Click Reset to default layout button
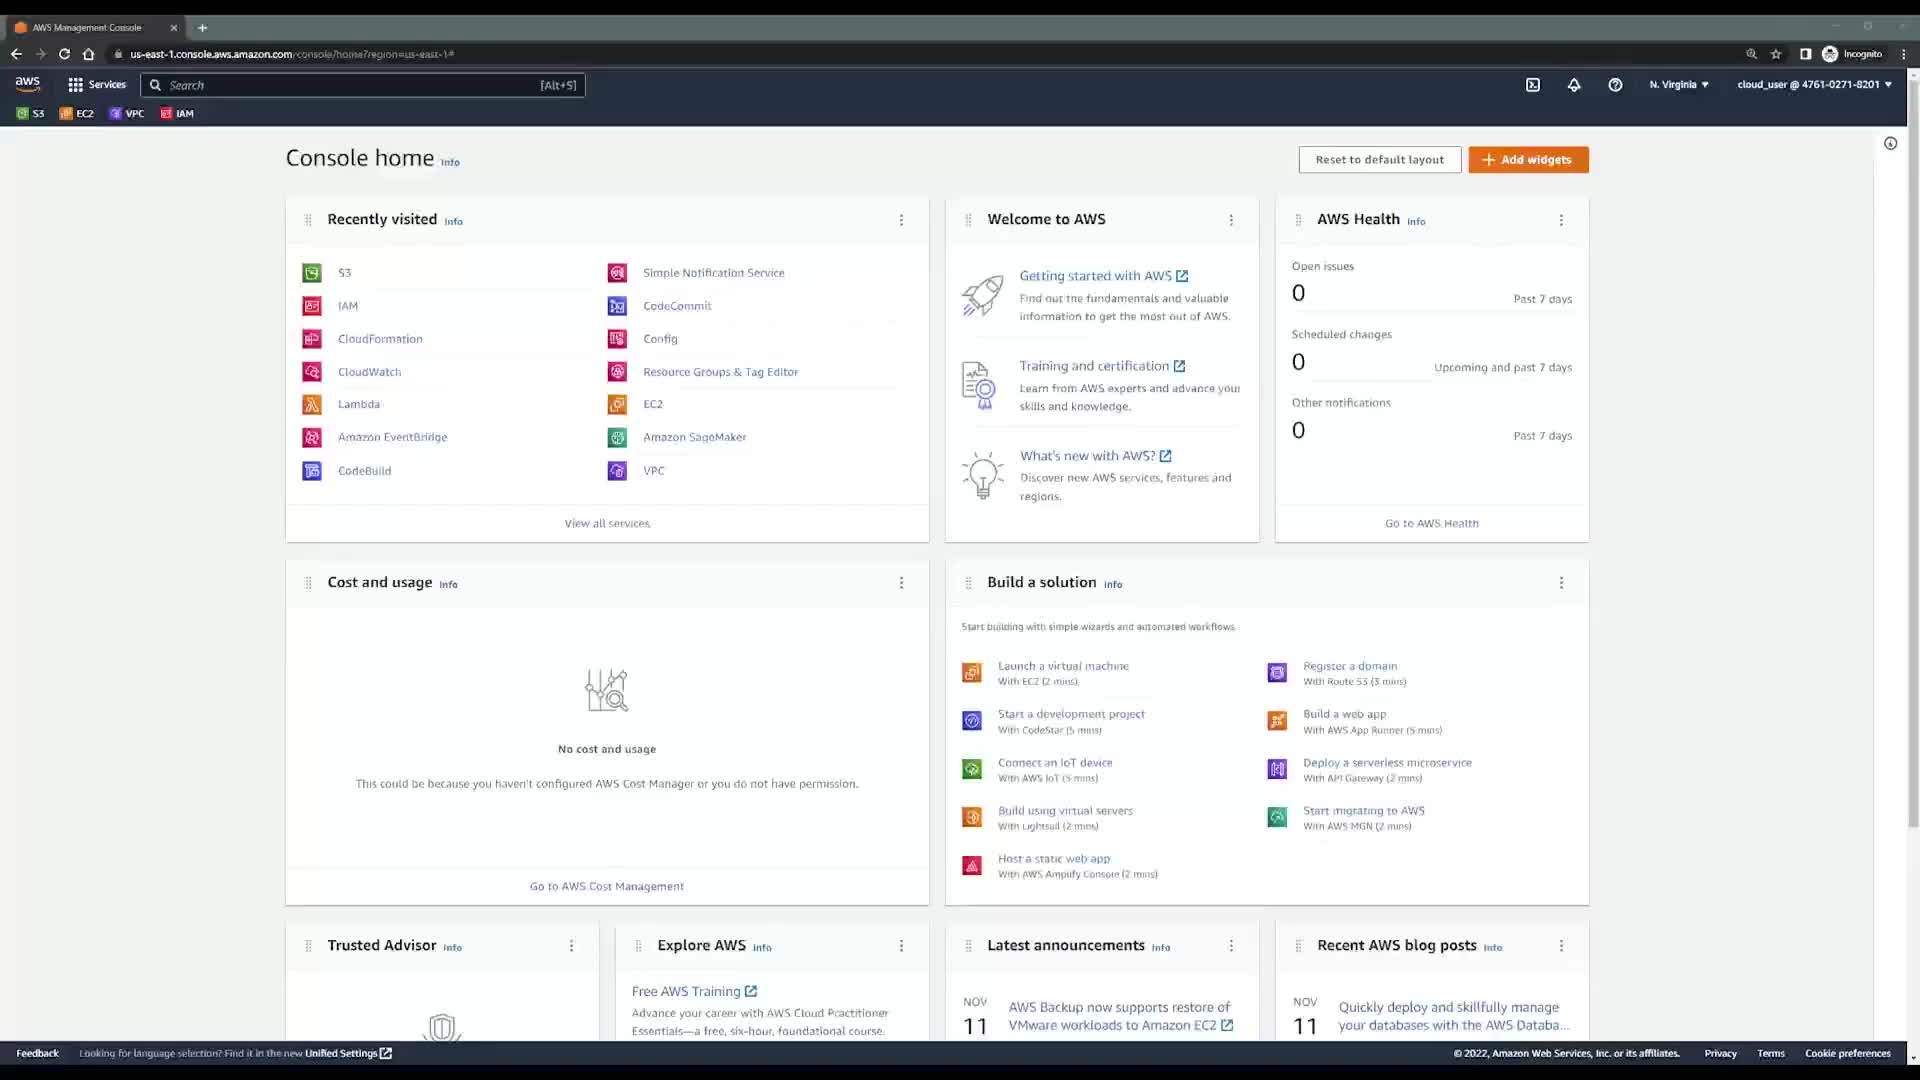 (1379, 160)
